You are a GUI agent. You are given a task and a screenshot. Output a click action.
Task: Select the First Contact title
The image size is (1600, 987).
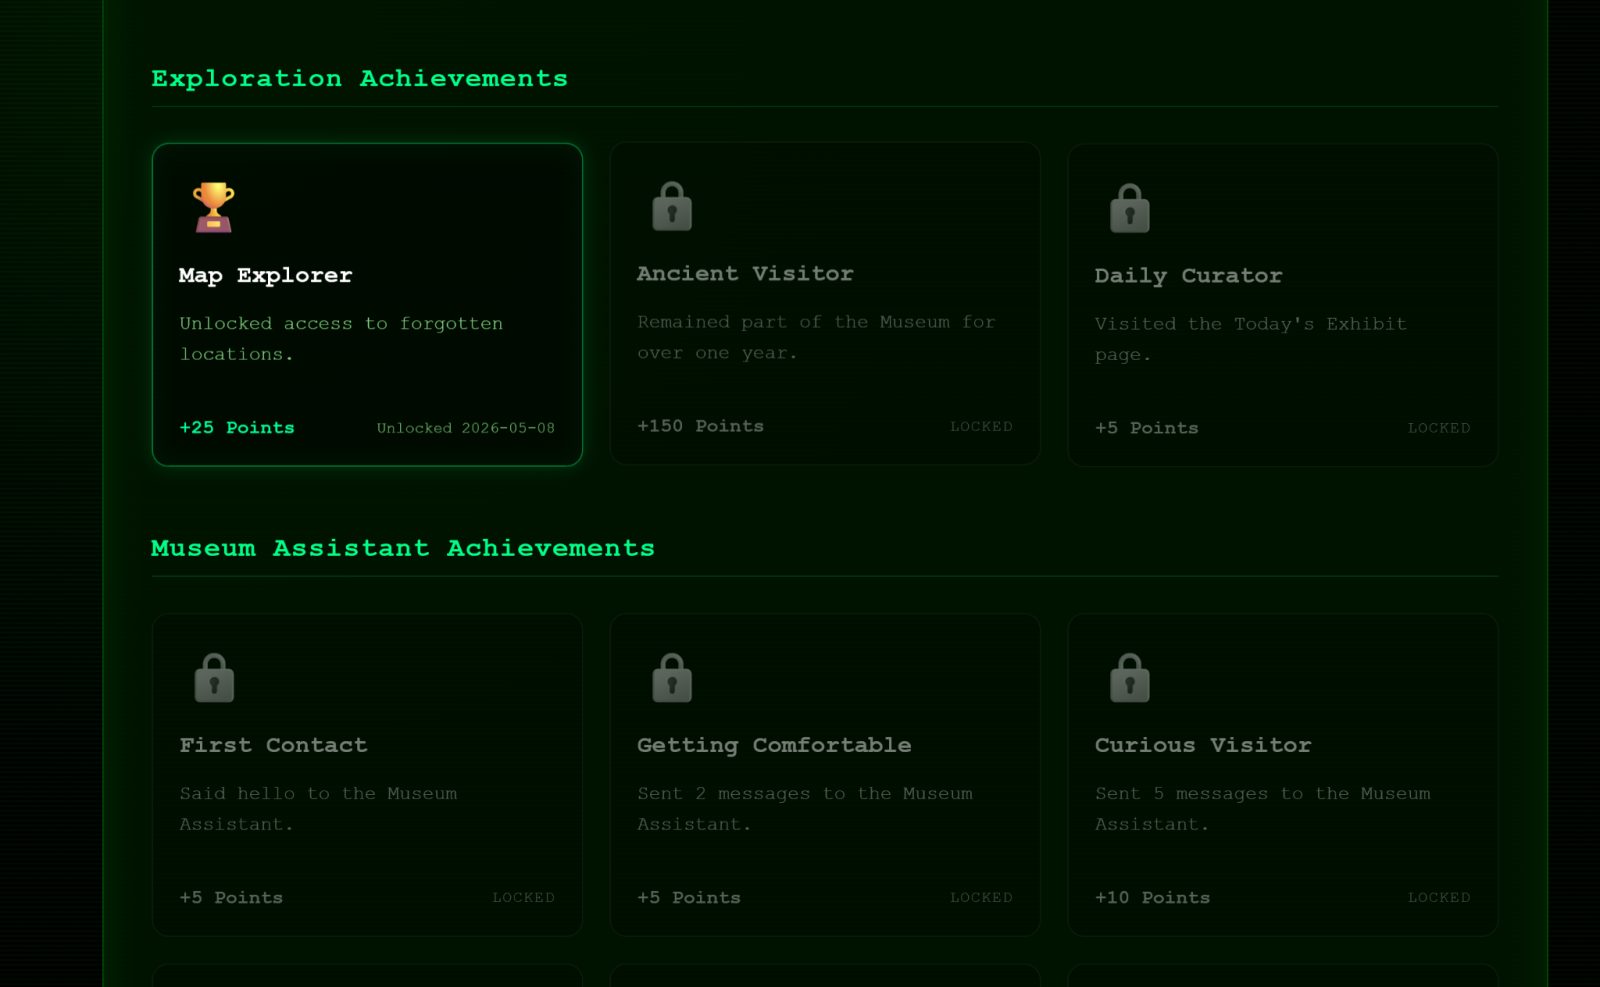point(273,745)
